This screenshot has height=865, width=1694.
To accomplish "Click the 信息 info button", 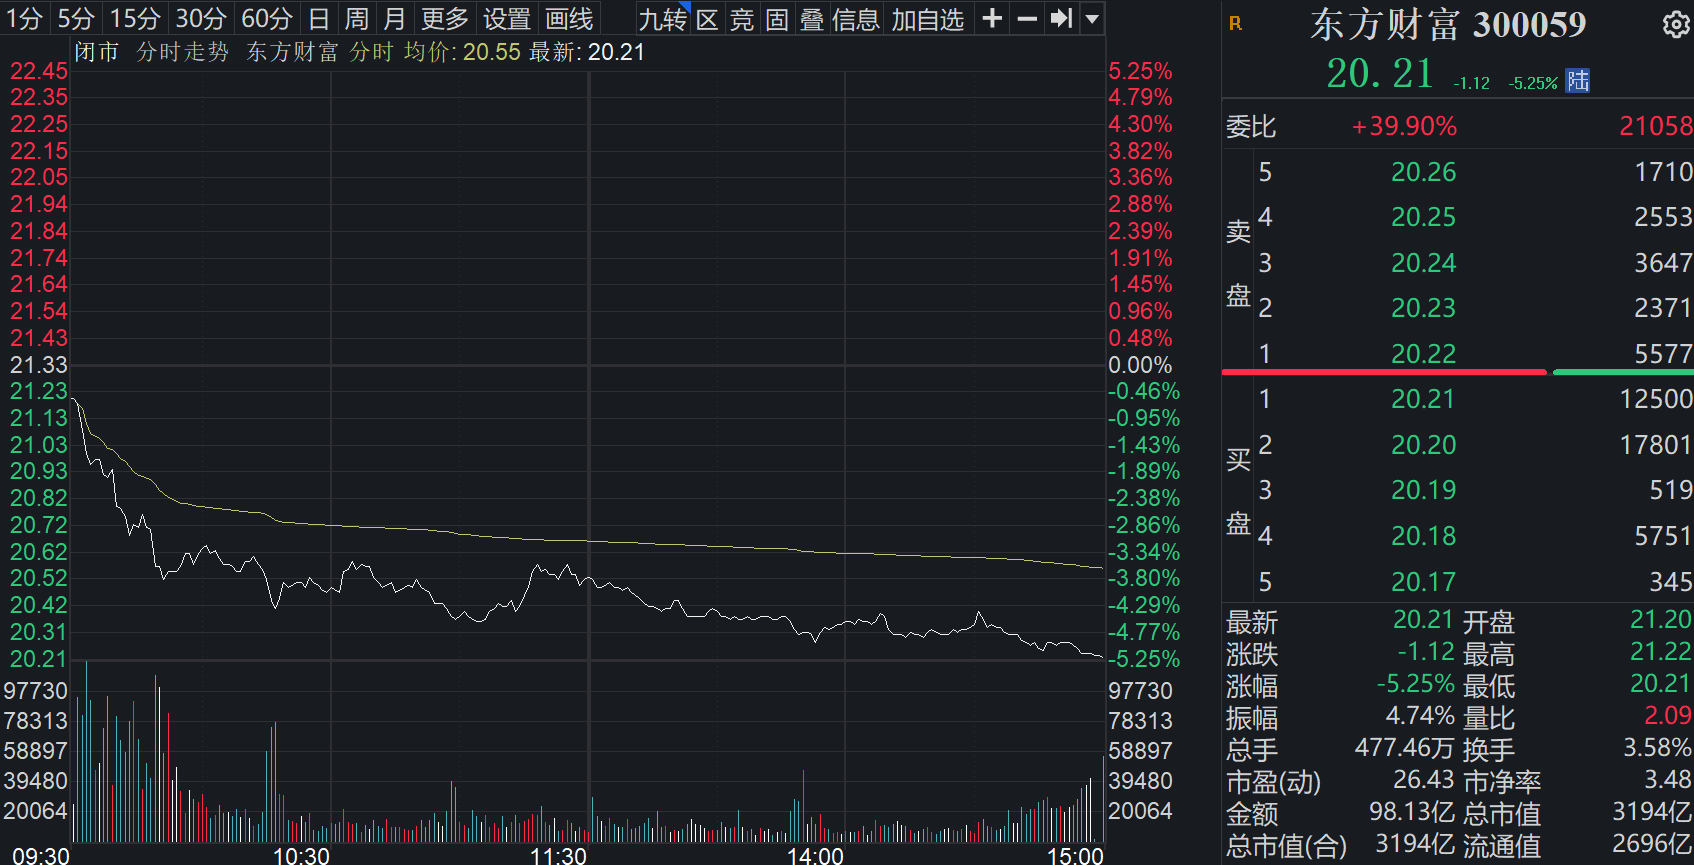I will [855, 19].
